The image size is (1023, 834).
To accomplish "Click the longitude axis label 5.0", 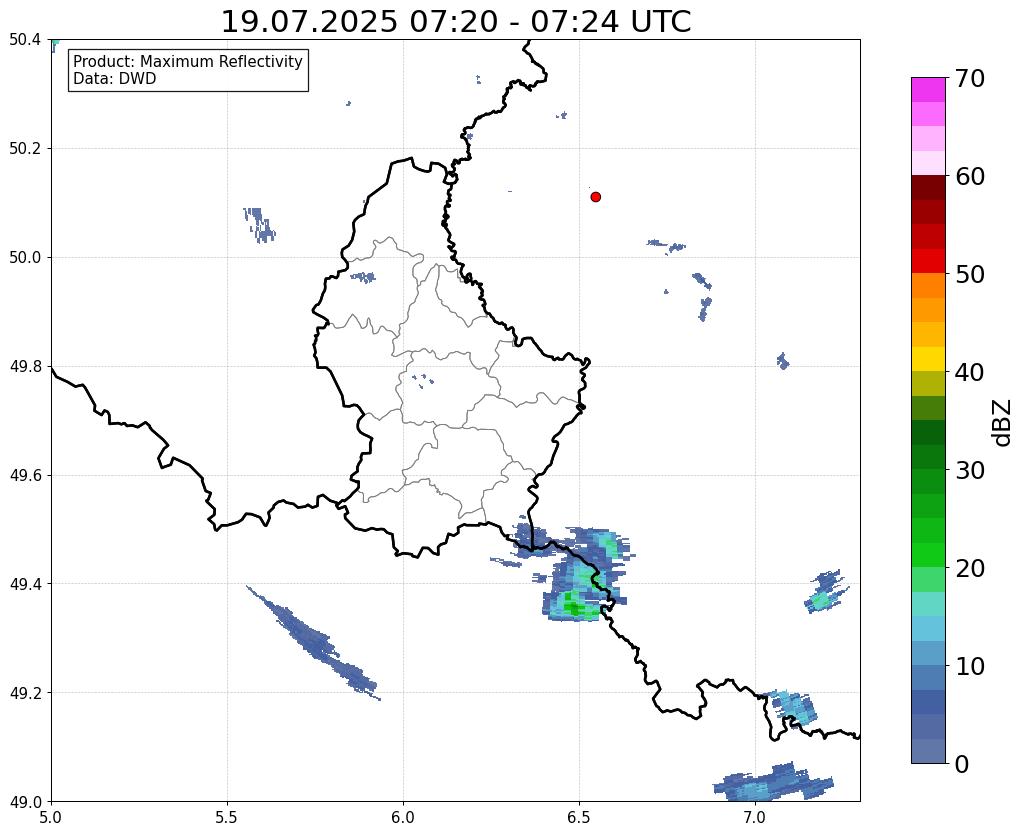I will 51,817.
